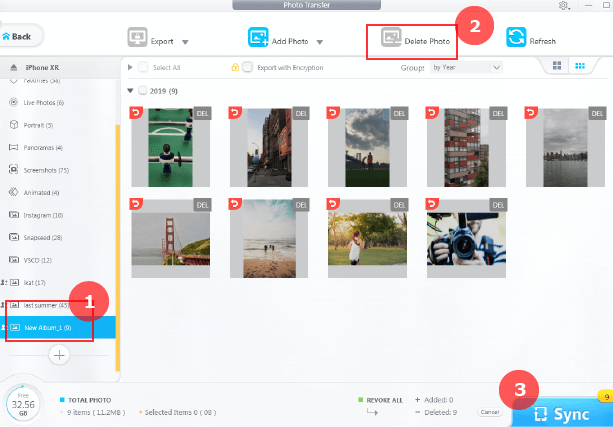Click the lock icon beside Export with Encryption

[235, 67]
